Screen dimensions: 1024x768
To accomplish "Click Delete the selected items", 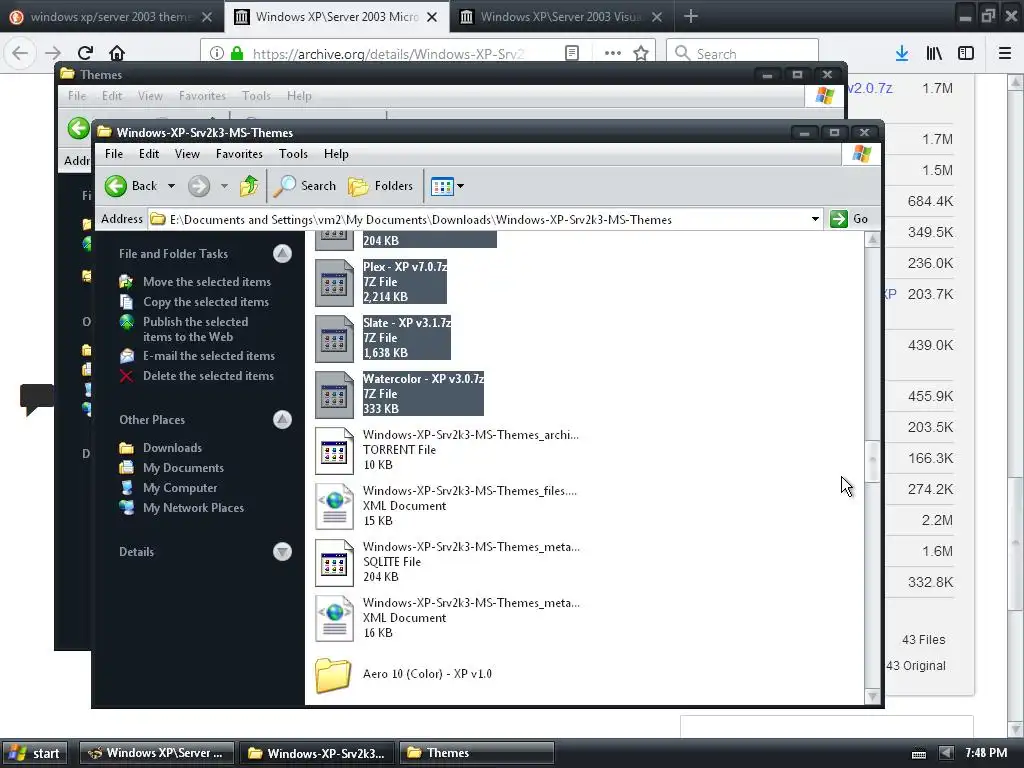I will (x=208, y=376).
